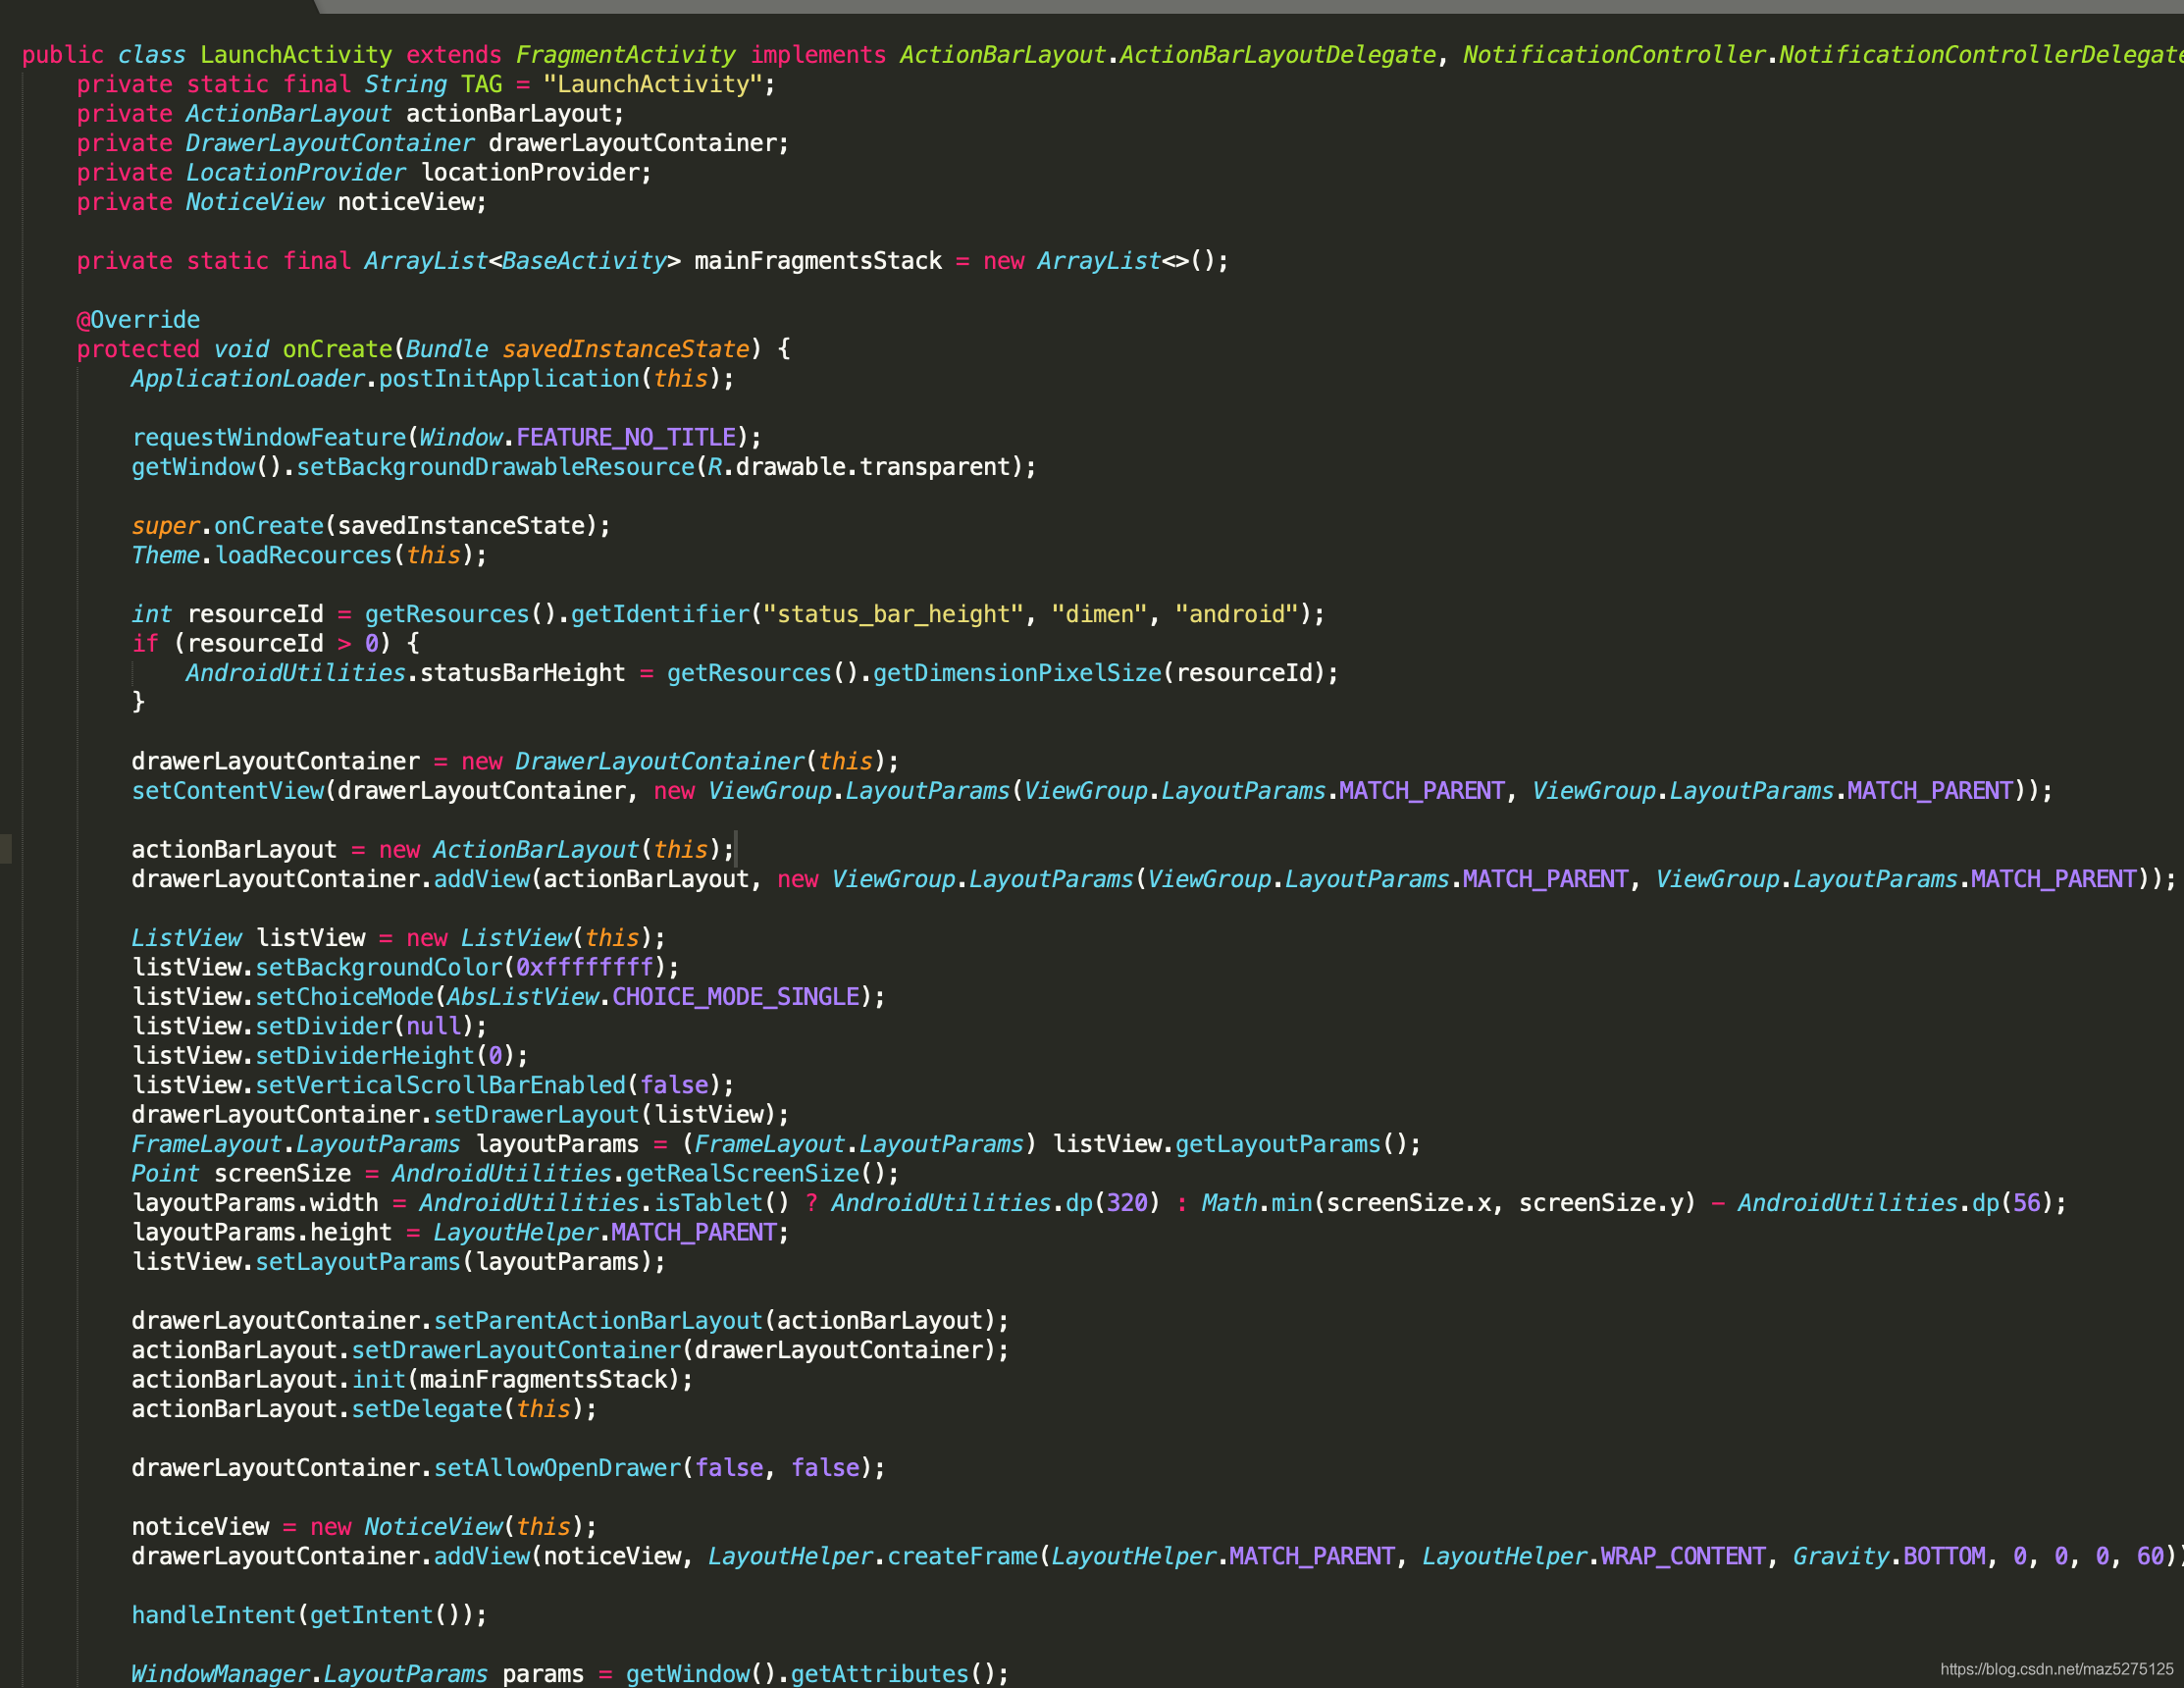
Task: Click getLayoutParams method call
Action: [x=1277, y=1144]
